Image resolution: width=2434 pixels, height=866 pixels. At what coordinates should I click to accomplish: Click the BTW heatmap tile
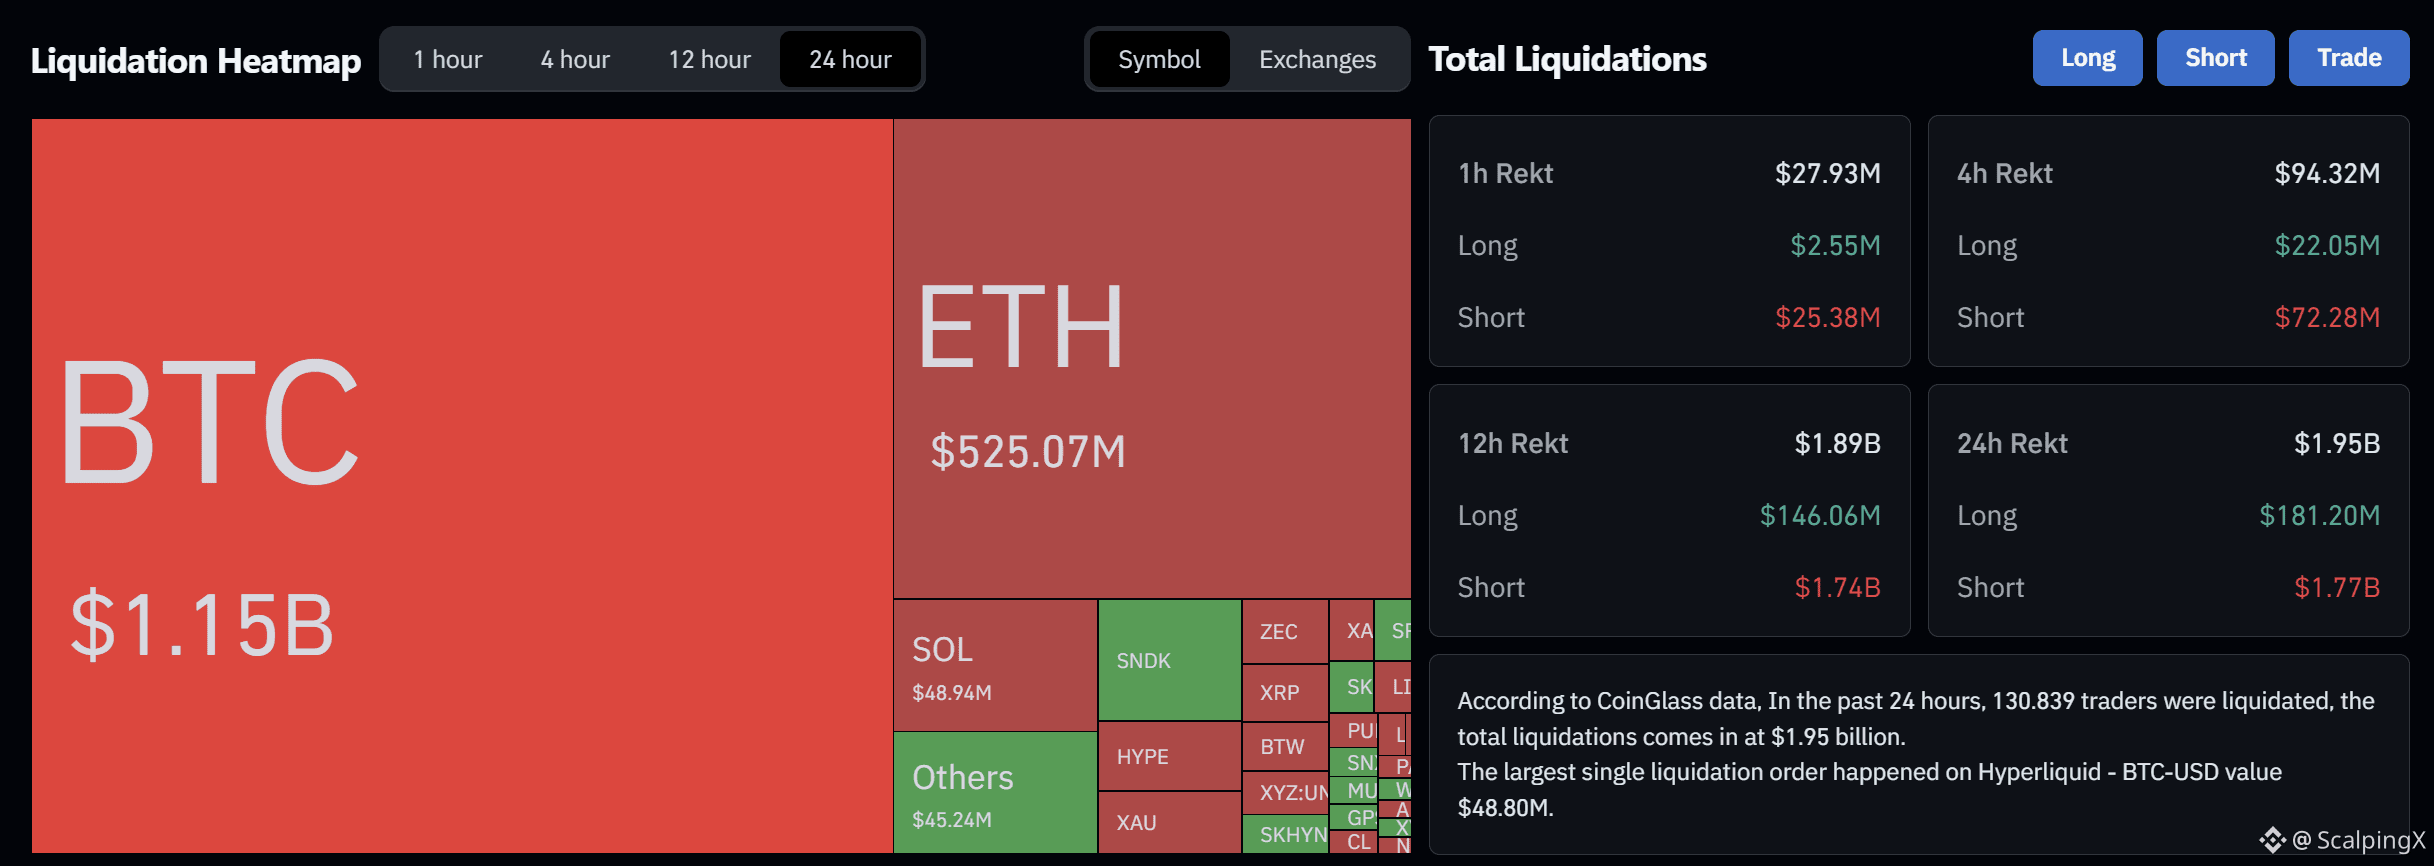point(1285,746)
